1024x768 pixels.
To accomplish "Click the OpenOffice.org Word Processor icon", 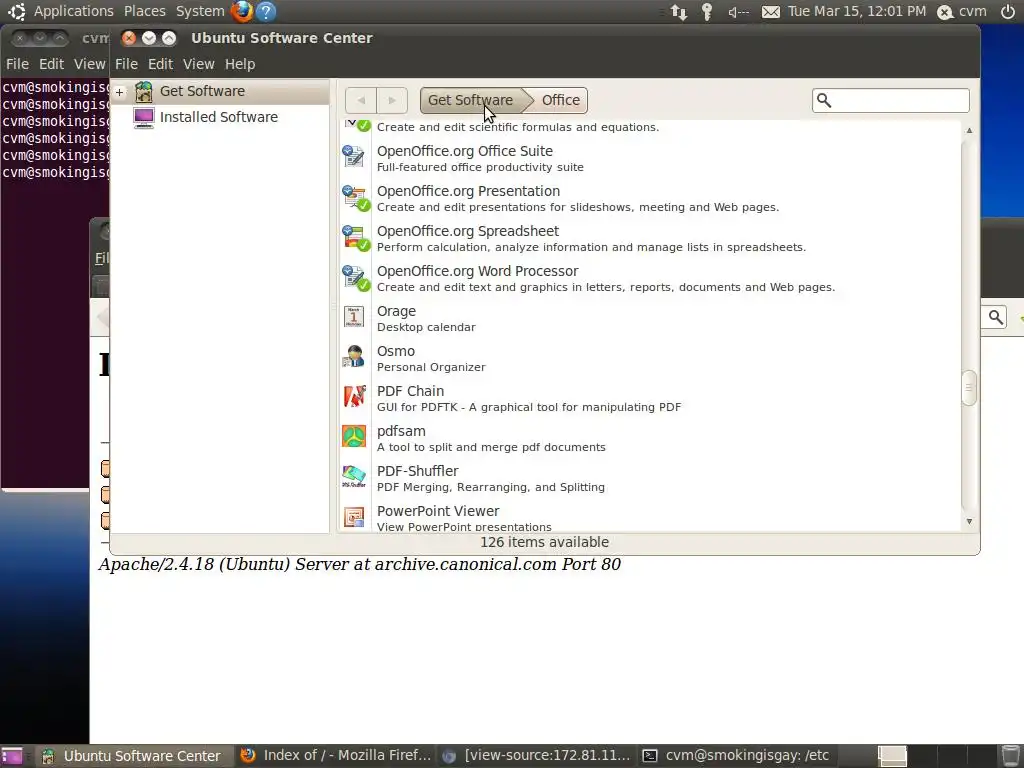I will coord(355,278).
